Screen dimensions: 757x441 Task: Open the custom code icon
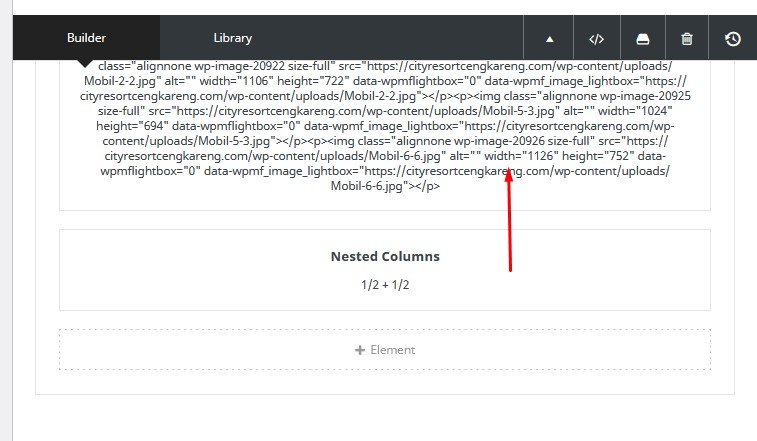point(596,39)
